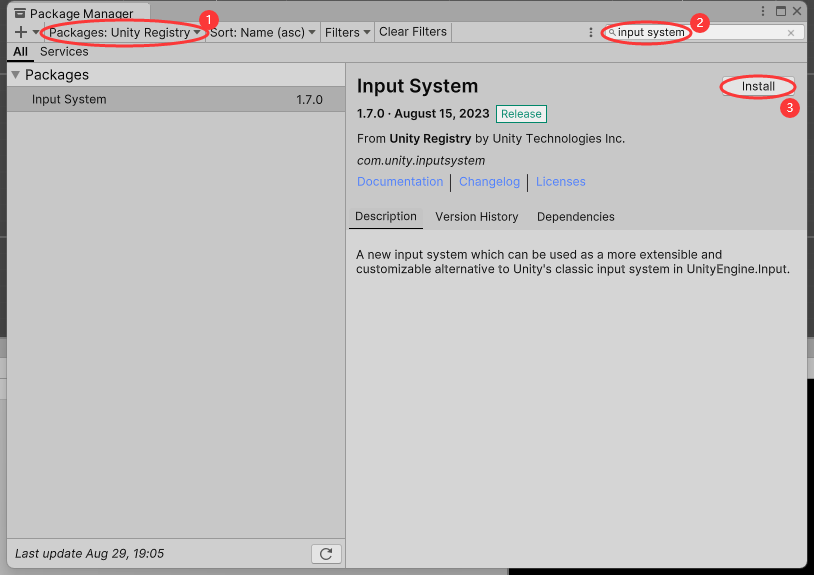Image resolution: width=814 pixels, height=575 pixels.
Task: Close the Package Manager window
Action: (x=797, y=11)
